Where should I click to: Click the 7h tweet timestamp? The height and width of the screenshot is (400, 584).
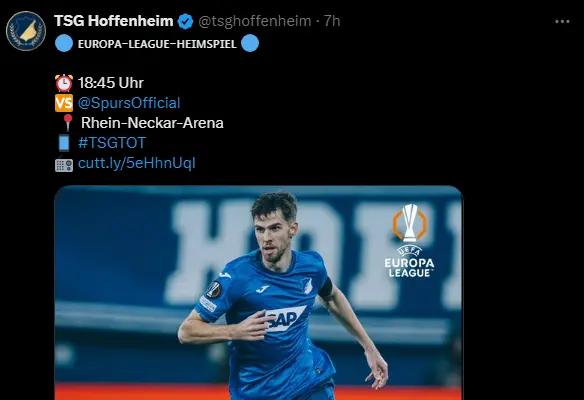332,21
